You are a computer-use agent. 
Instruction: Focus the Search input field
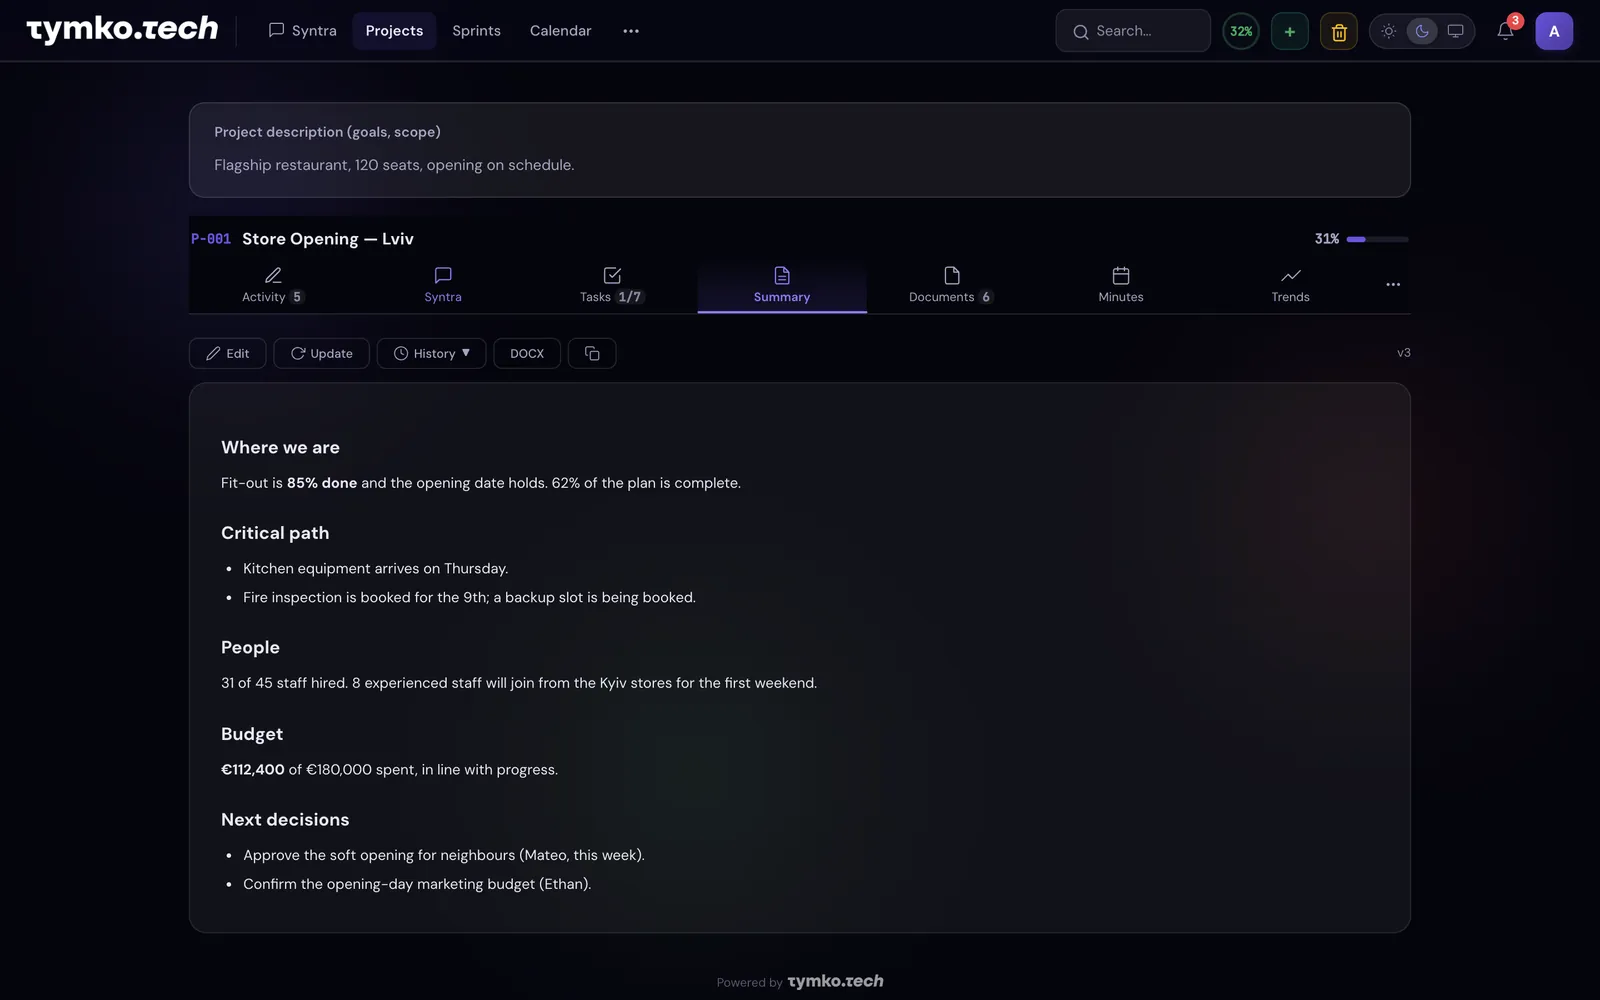coord(1133,31)
